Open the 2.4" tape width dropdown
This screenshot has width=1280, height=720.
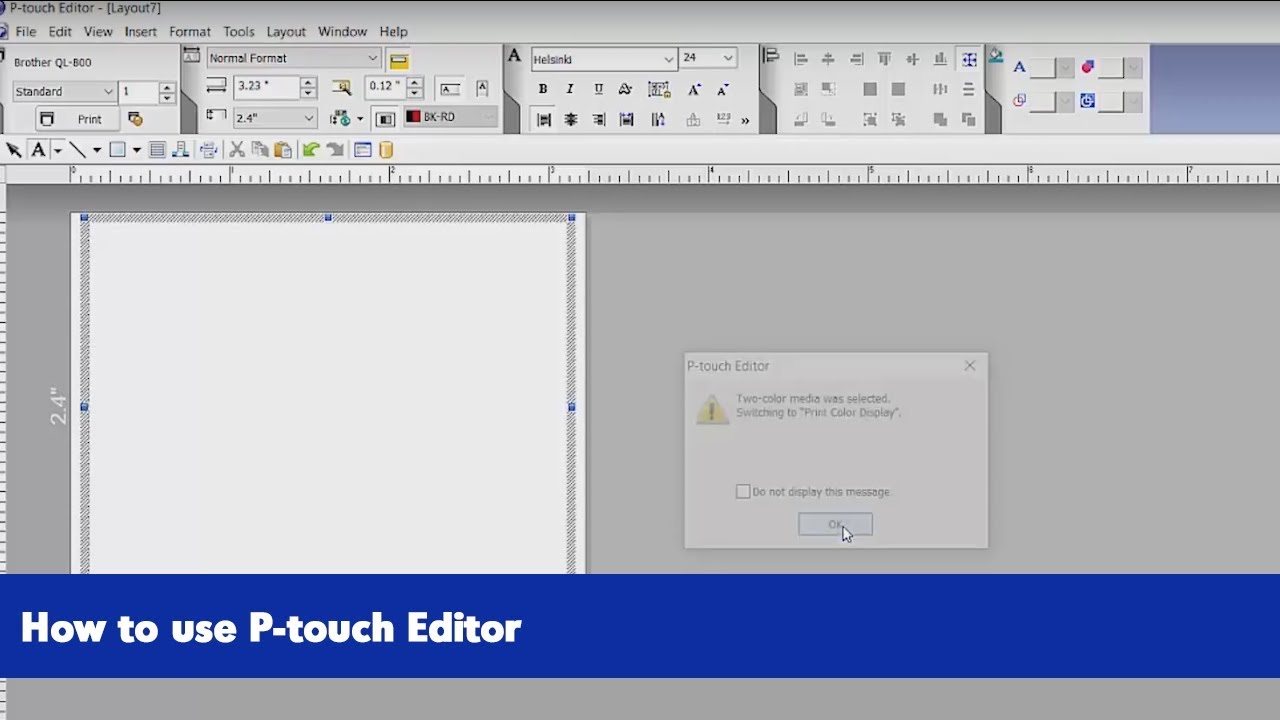click(x=275, y=118)
